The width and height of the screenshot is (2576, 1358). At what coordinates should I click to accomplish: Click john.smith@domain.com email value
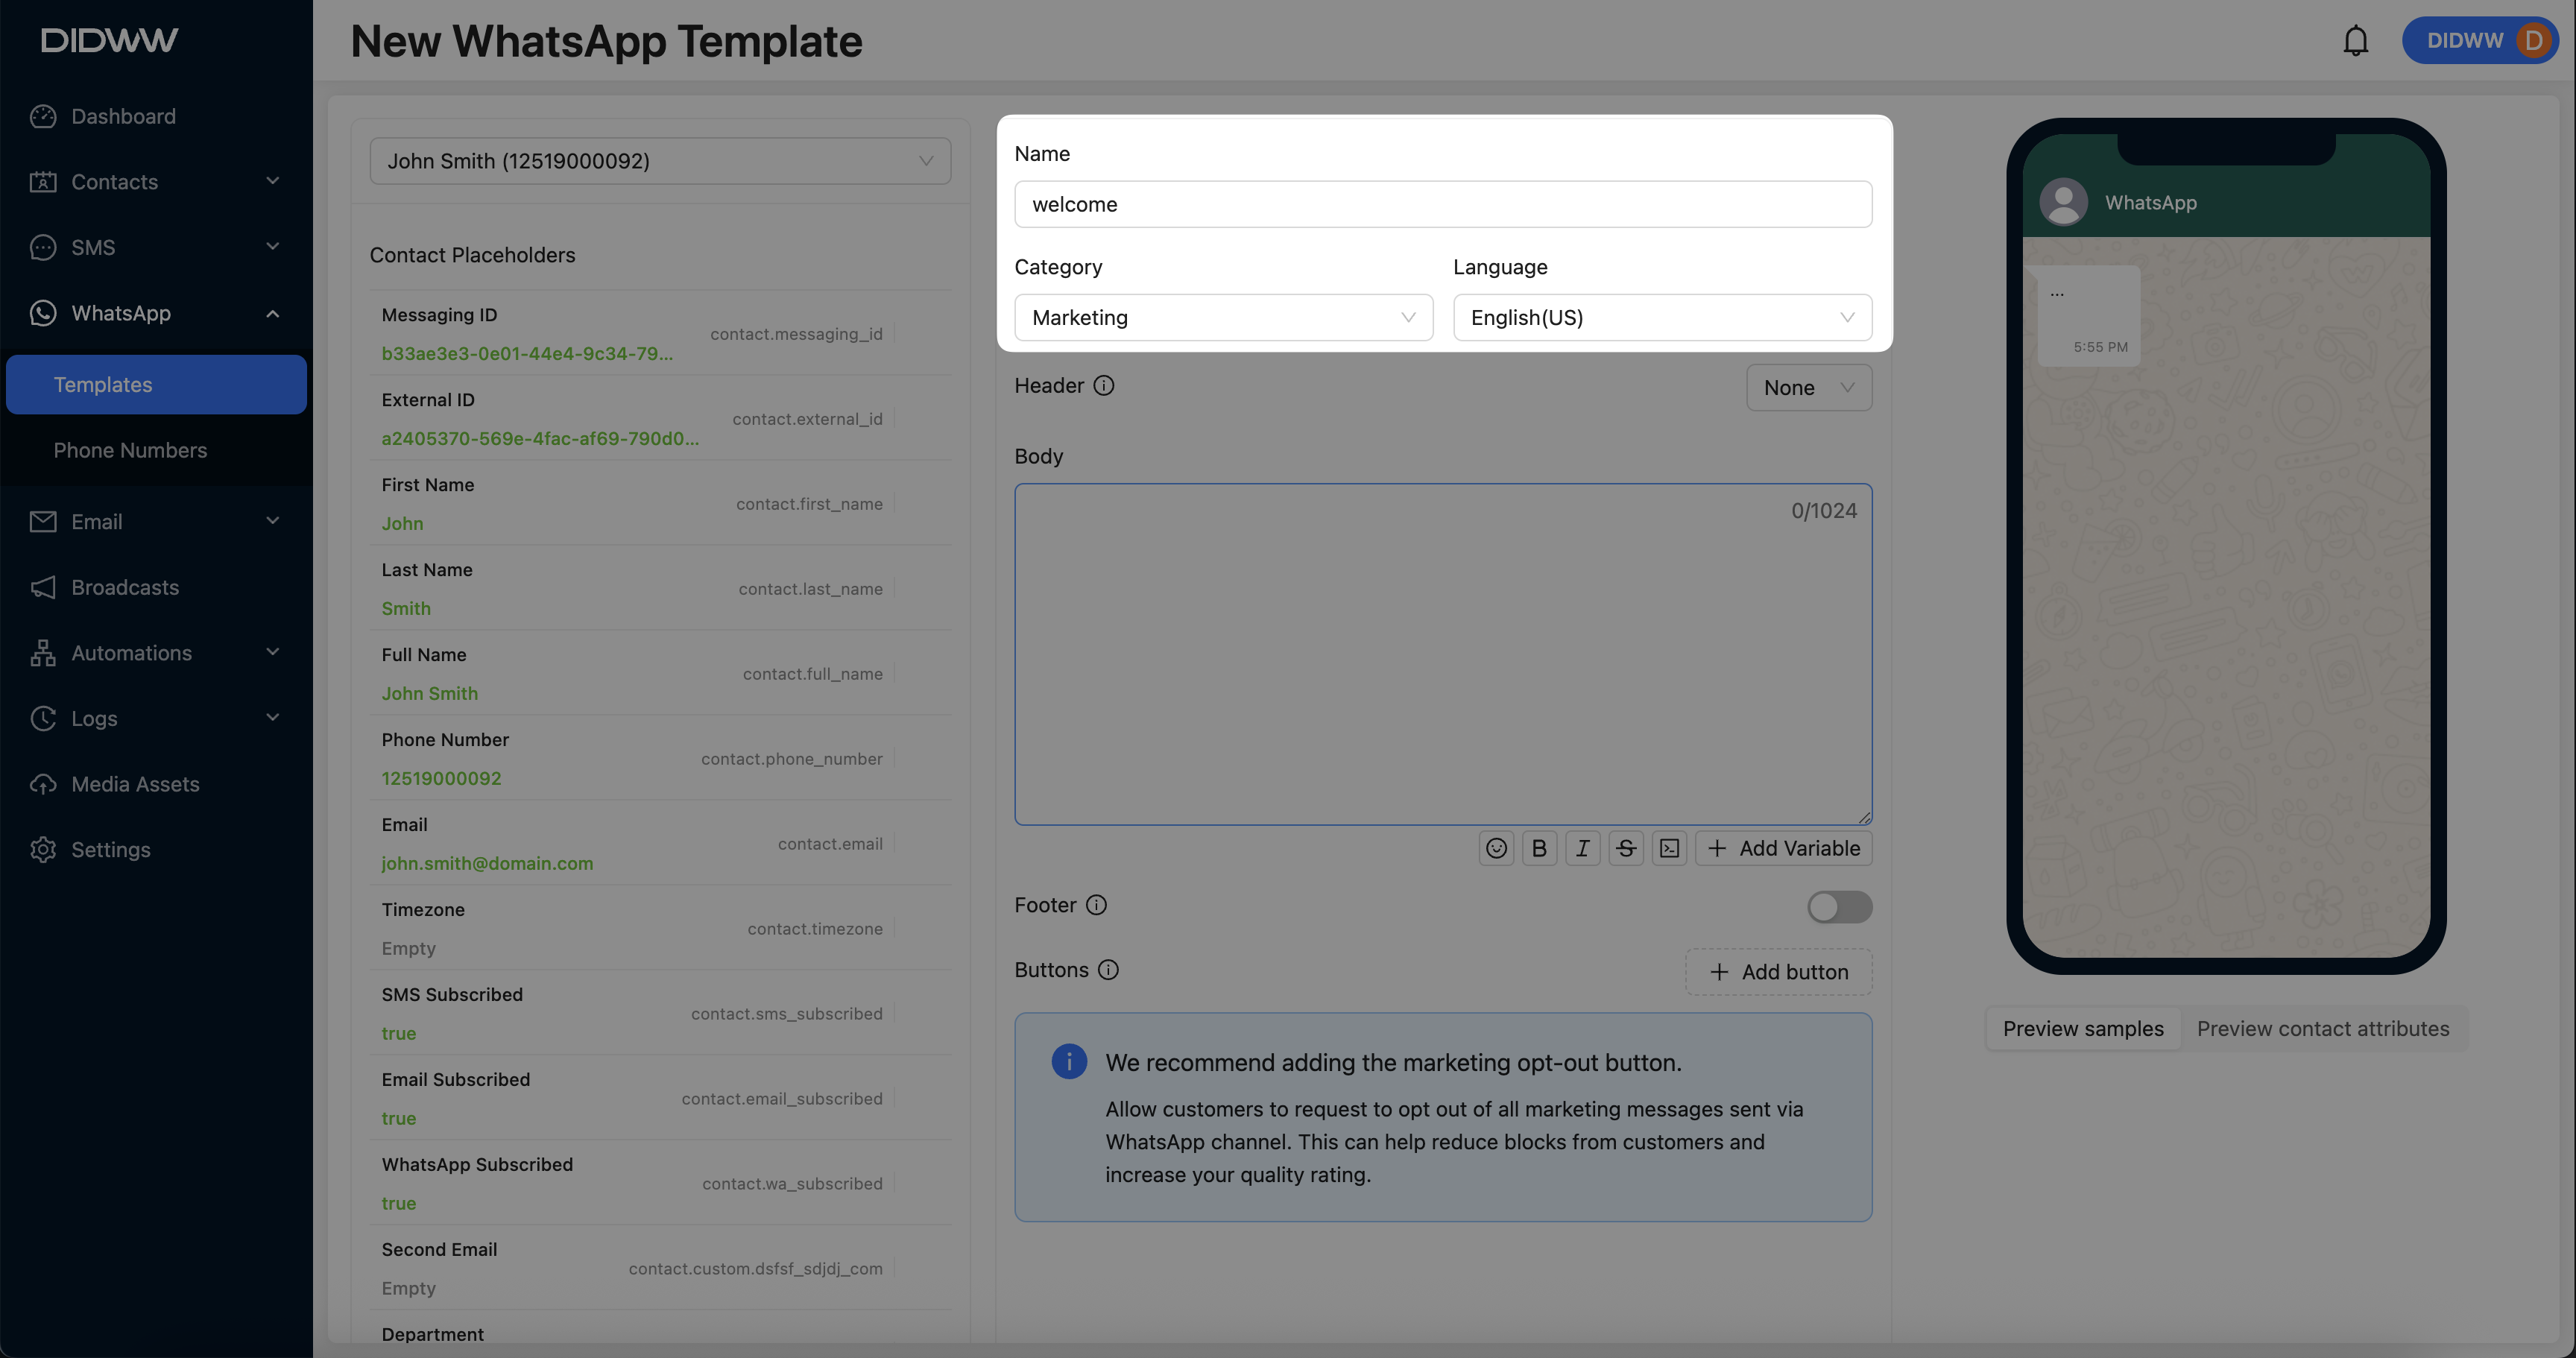pos(487,863)
